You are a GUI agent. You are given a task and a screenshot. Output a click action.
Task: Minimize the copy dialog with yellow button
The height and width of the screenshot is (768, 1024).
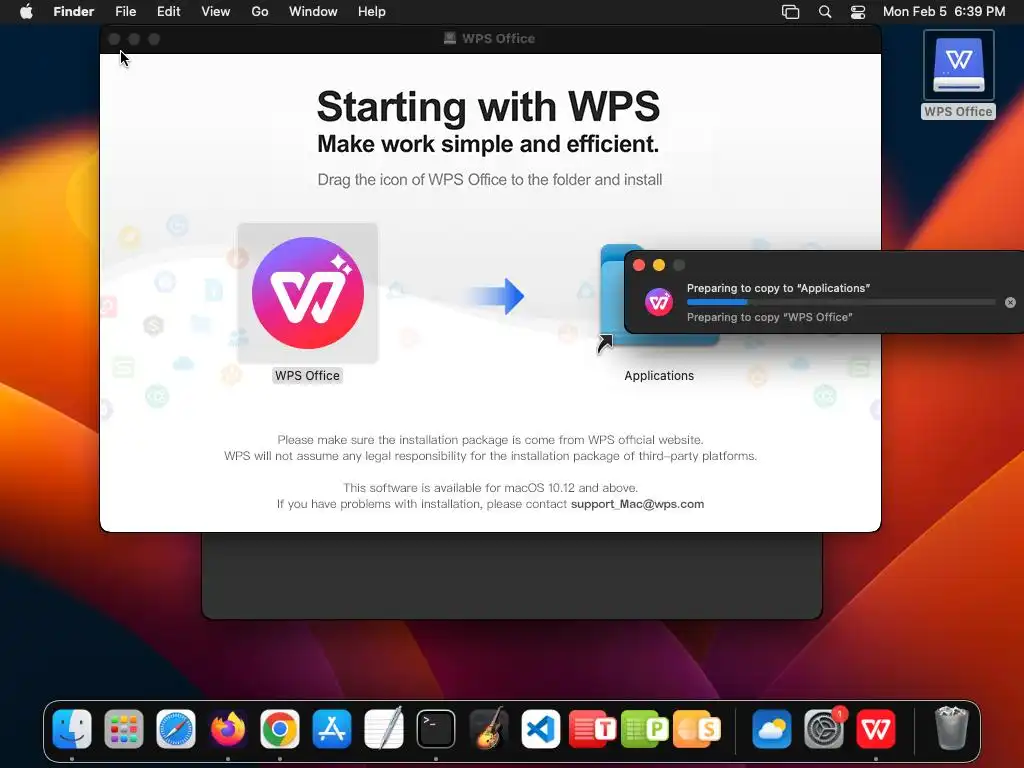(659, 265)
